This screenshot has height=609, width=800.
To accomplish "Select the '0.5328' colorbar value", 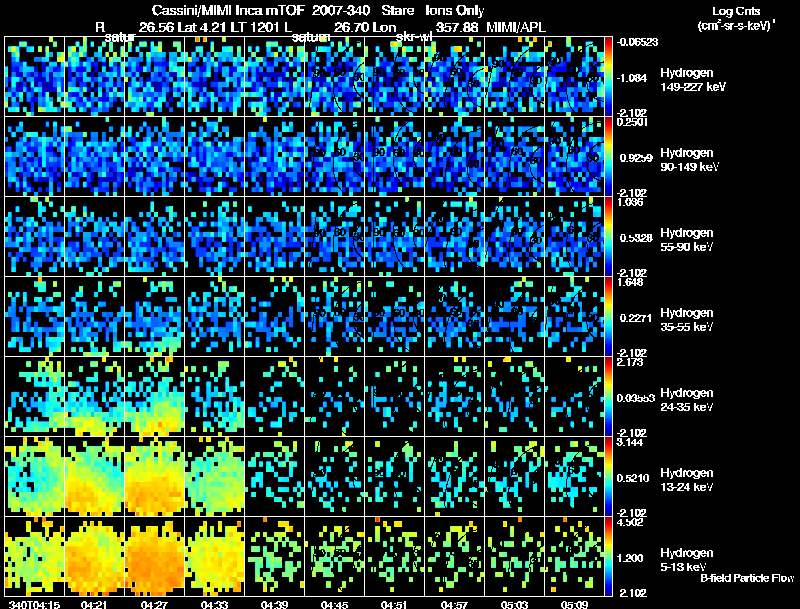I will (636, 238).
